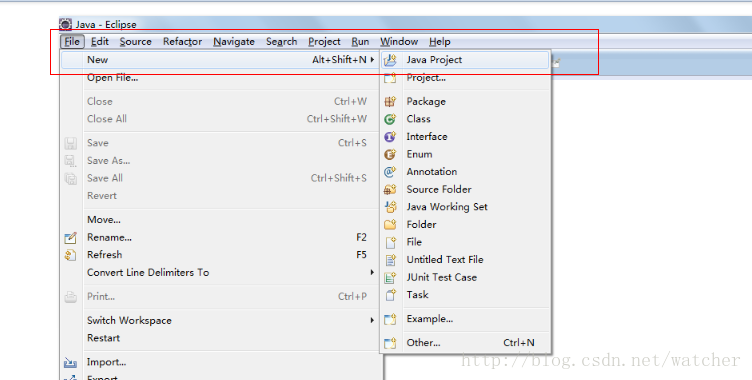Image resolution: width=752 pixels, height=380 pixels.
Task: Click the Project... wizard icon
Action: pos(390,78)
